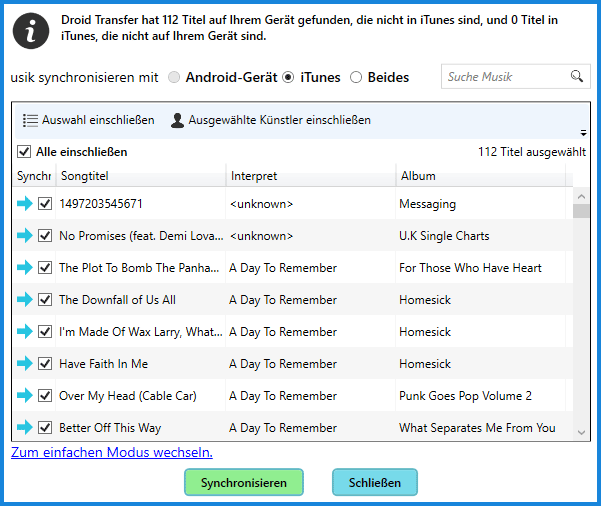The height and width of the screenshot is (506, 601).
Task: Focus the Suche Musik search field
Action: point(516,76)
